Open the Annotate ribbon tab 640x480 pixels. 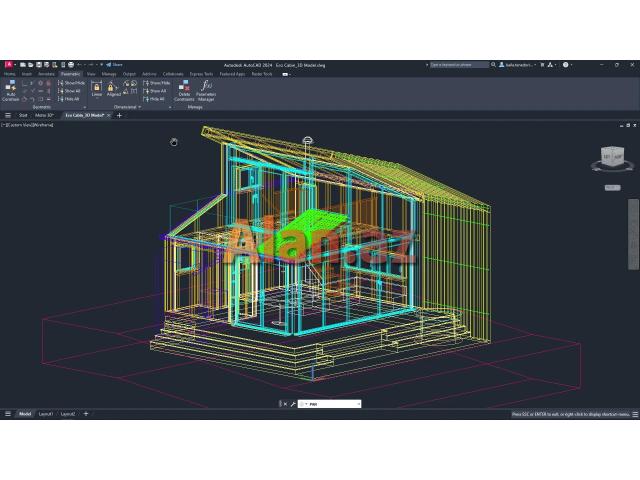46,74
